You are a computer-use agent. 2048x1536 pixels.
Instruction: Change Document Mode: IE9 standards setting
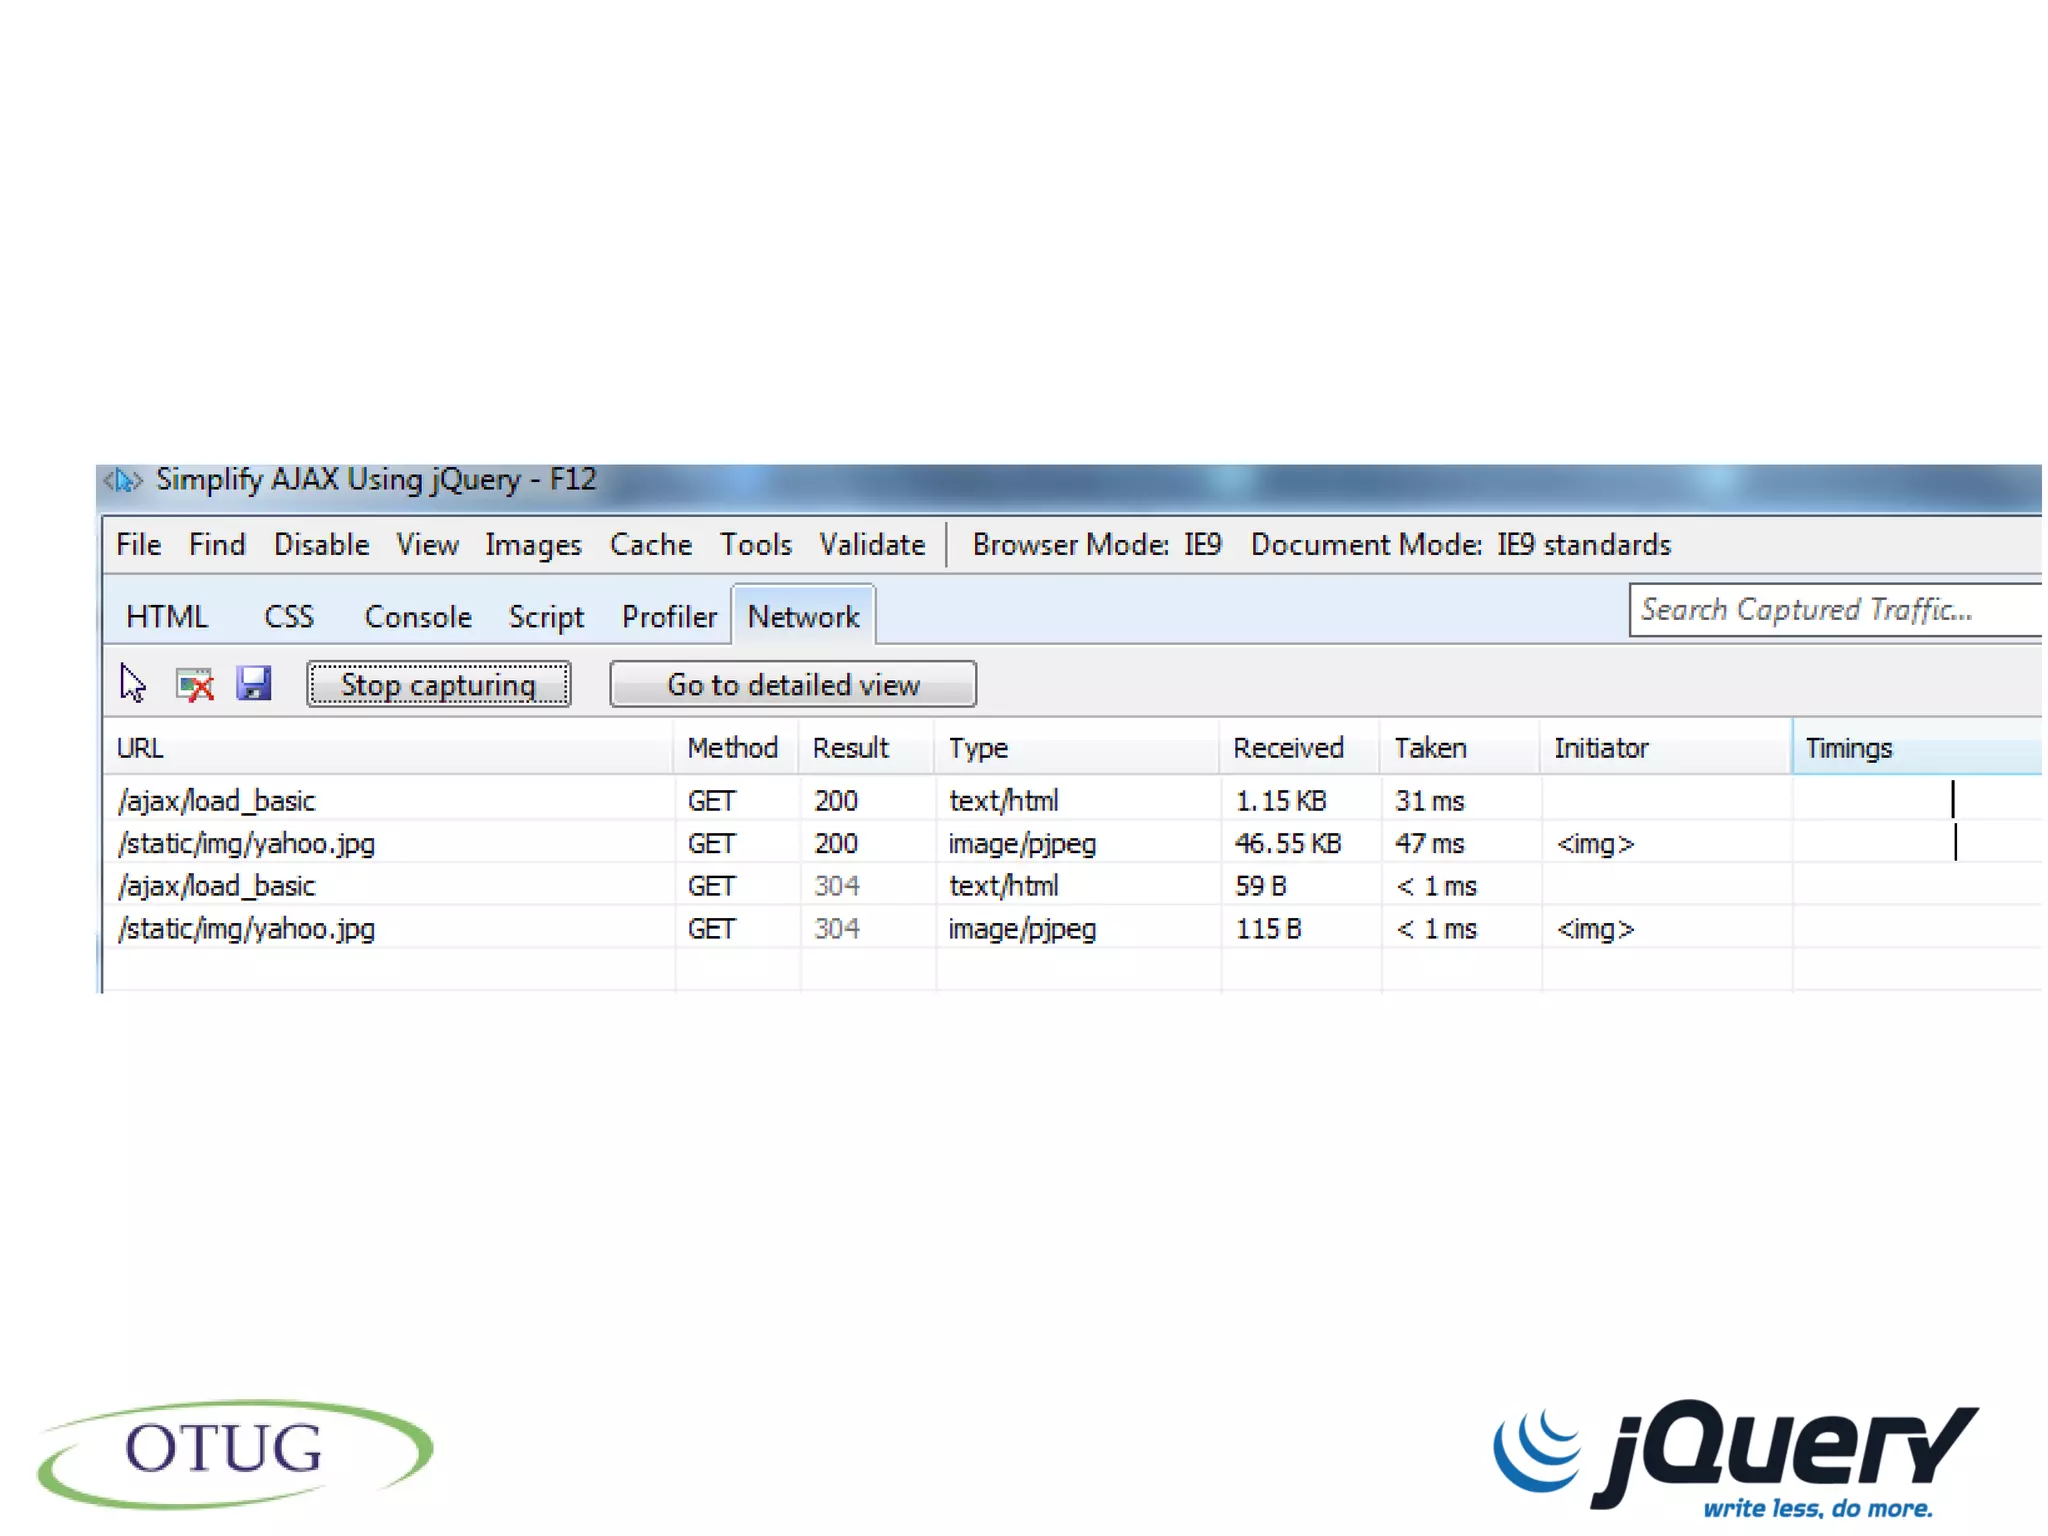pos(1460,545)
